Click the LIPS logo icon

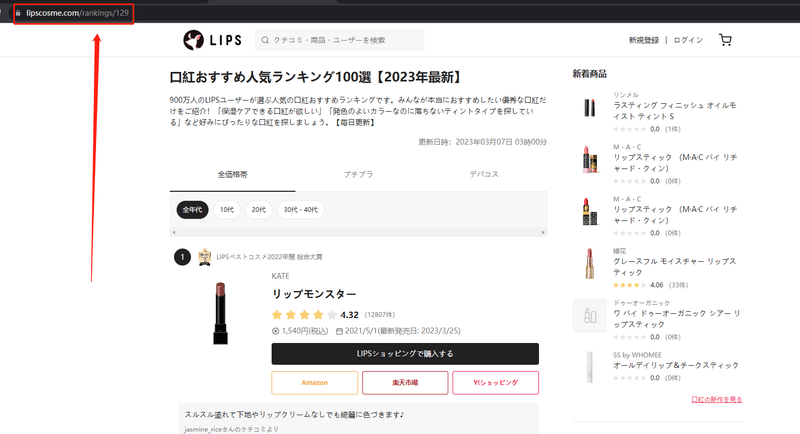pos(193,40)
